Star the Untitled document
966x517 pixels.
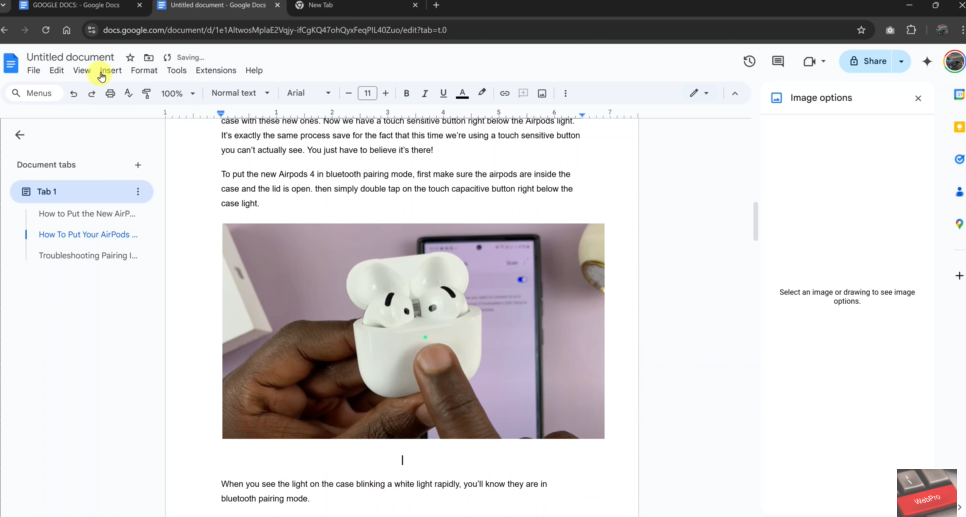pos(130,57)
